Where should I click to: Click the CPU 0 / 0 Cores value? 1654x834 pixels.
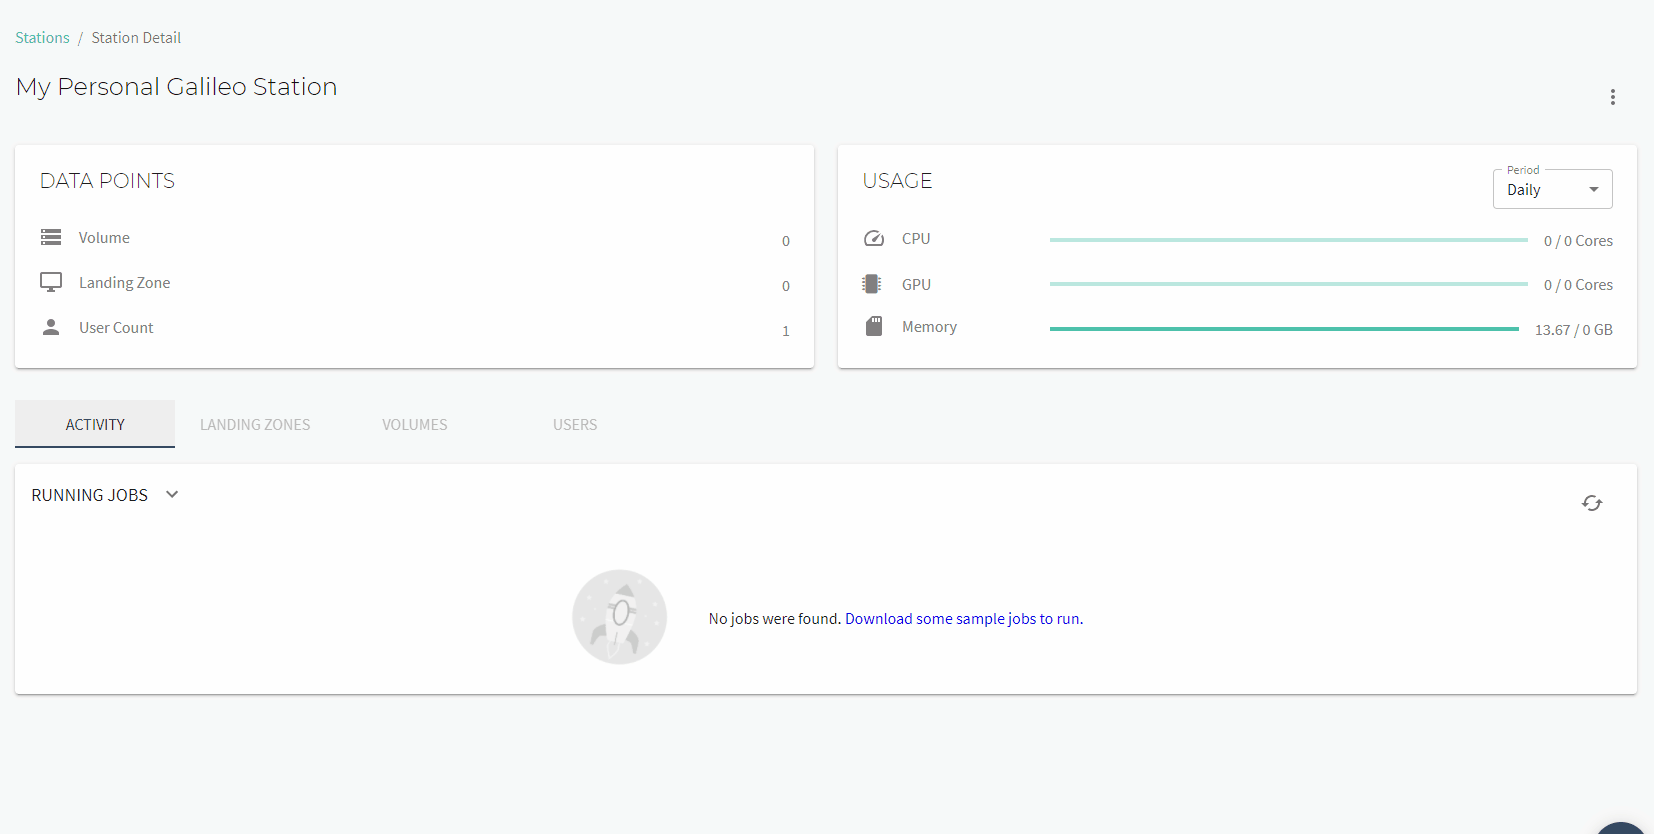(1578, 241)
